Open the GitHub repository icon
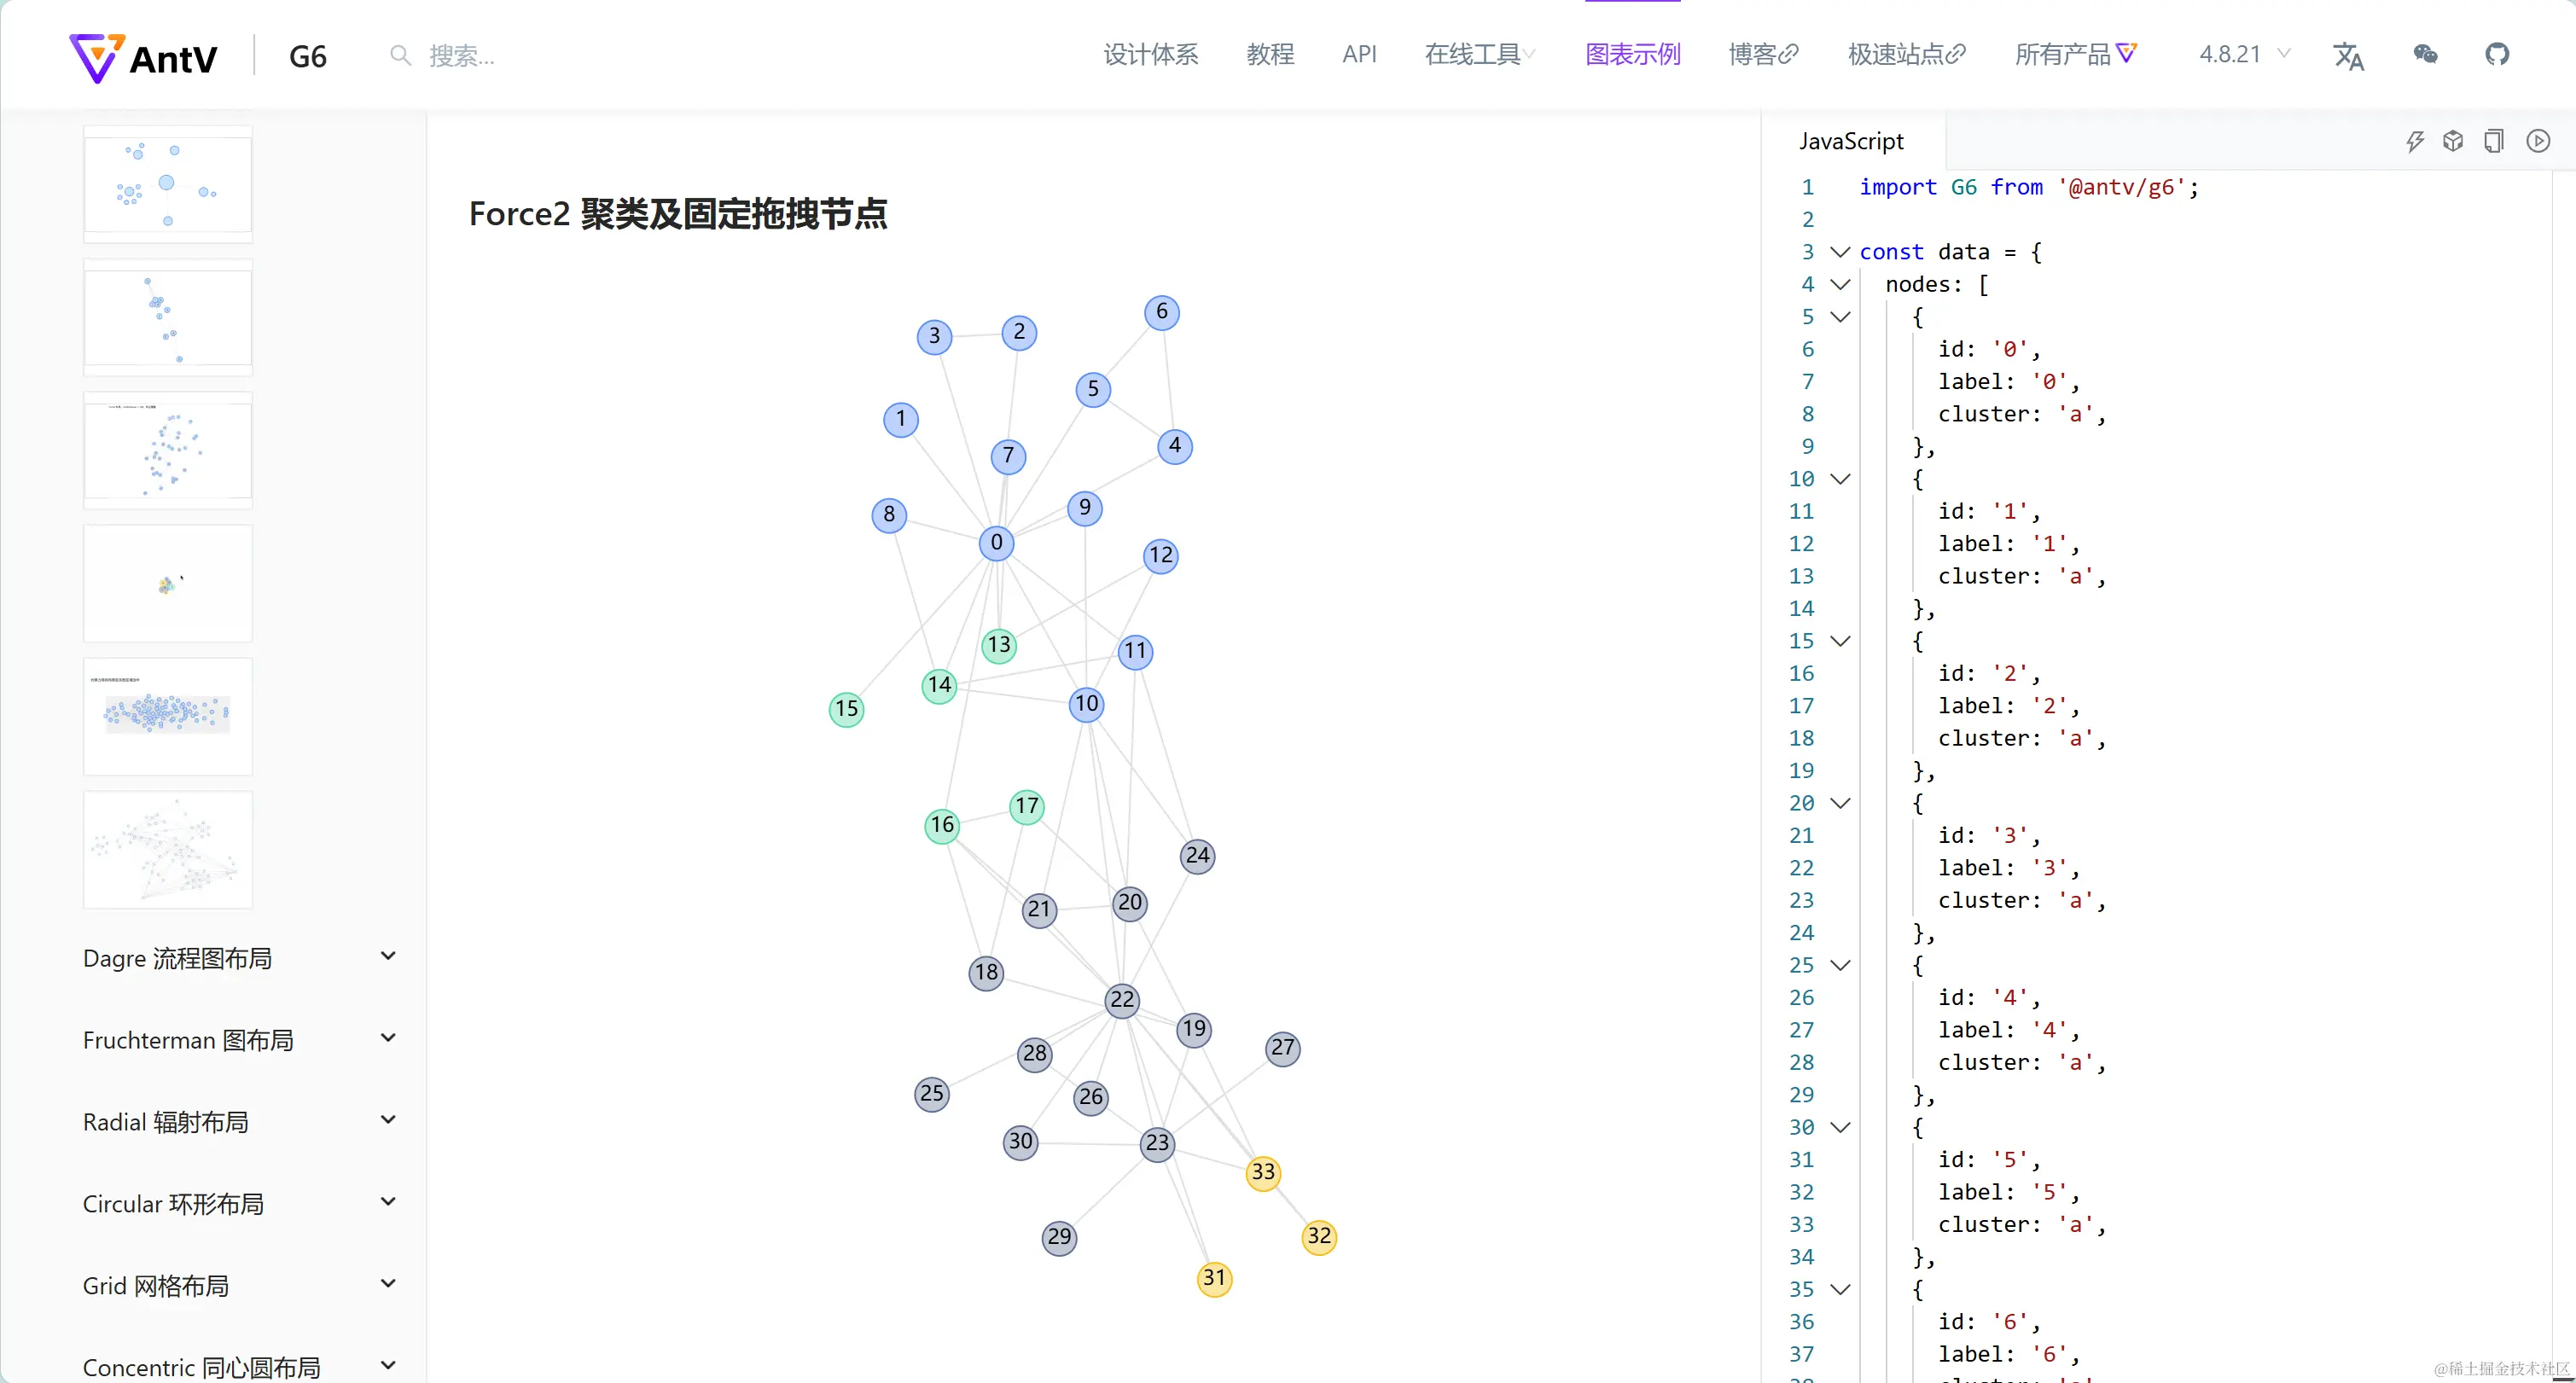The width and height of the screenshot is (2576, 1383). 2497,54
